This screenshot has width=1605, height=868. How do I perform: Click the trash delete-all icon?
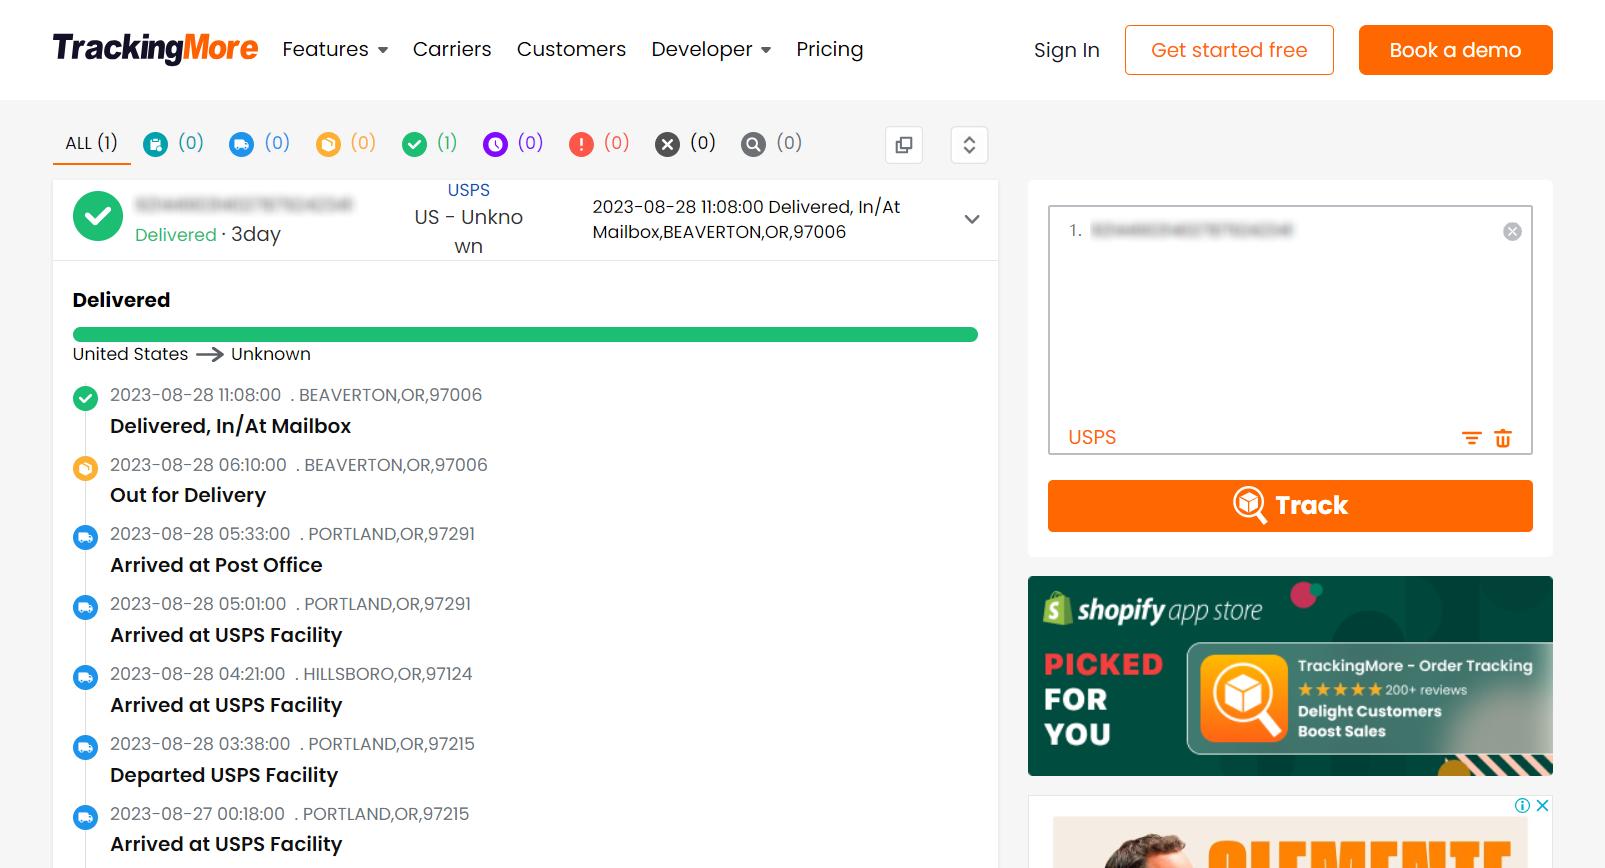1503,438
